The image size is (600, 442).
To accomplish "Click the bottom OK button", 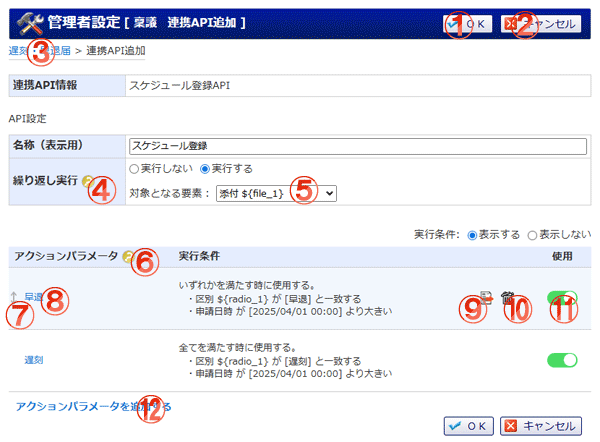I will pyautogui.click(x=469, y=426).
